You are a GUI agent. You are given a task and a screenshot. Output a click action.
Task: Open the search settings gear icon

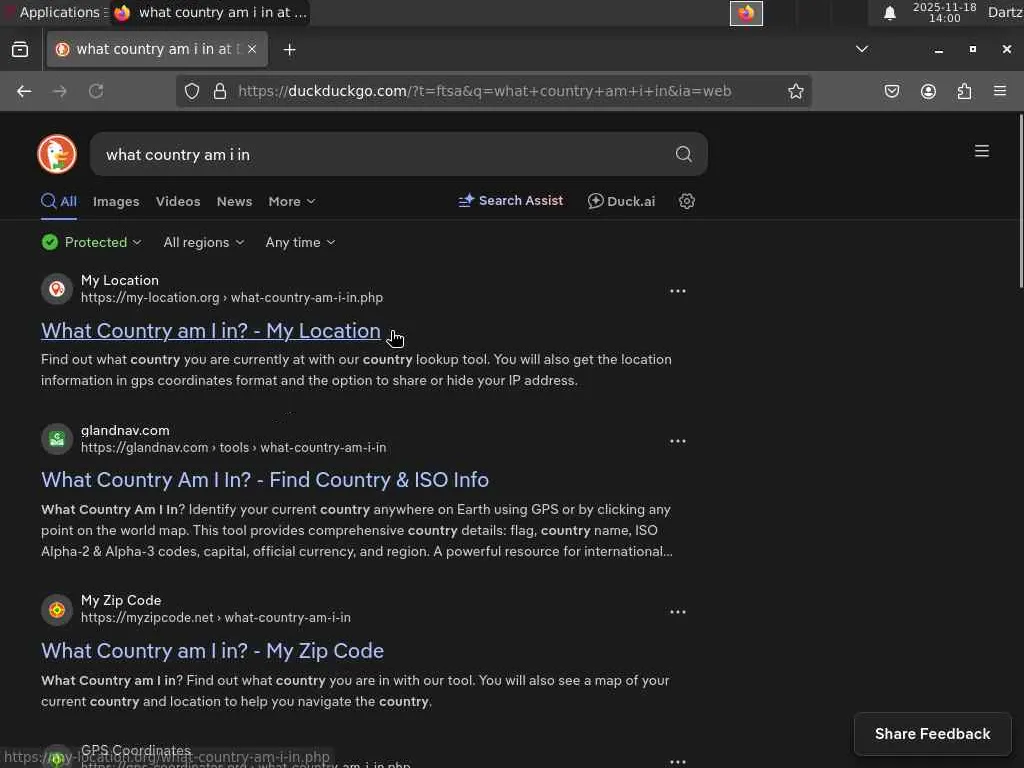(x=687, y=201)
